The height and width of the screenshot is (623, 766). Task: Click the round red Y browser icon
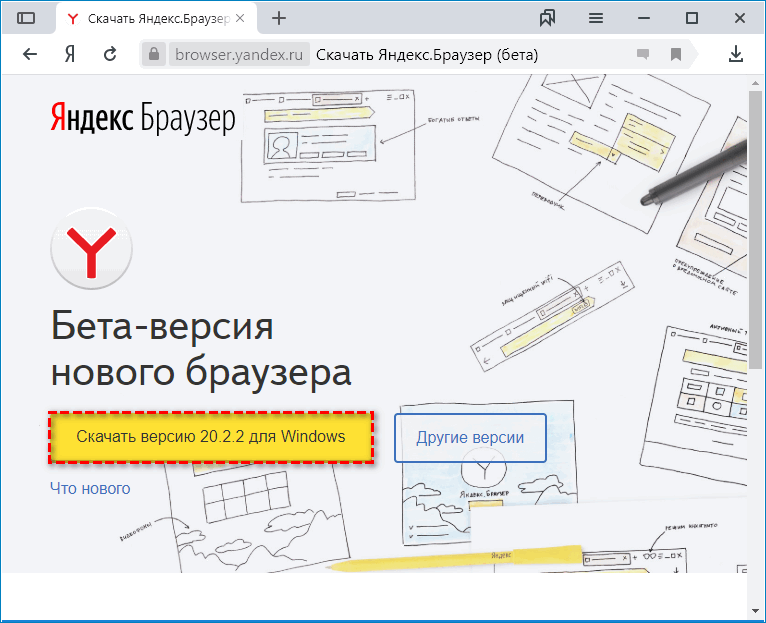[91, 249]
